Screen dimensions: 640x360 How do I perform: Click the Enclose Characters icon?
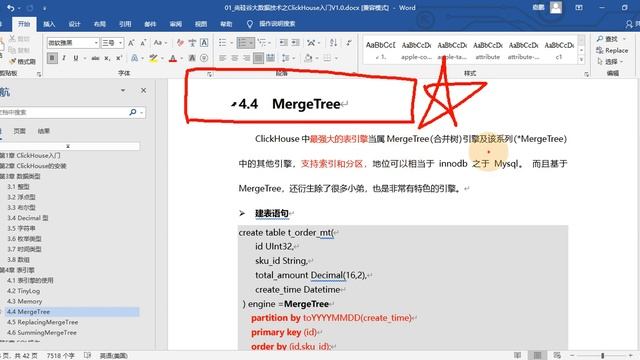[204, 58]
